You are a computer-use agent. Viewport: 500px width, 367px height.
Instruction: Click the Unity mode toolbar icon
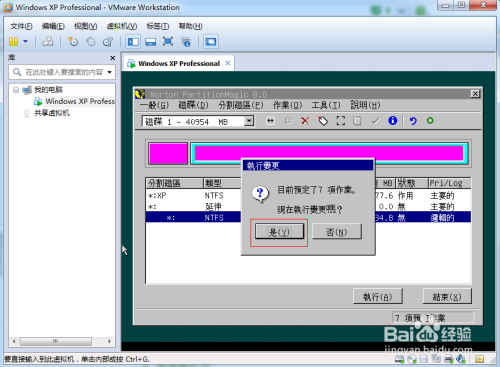pyautogui.click(x=186, y=42)
